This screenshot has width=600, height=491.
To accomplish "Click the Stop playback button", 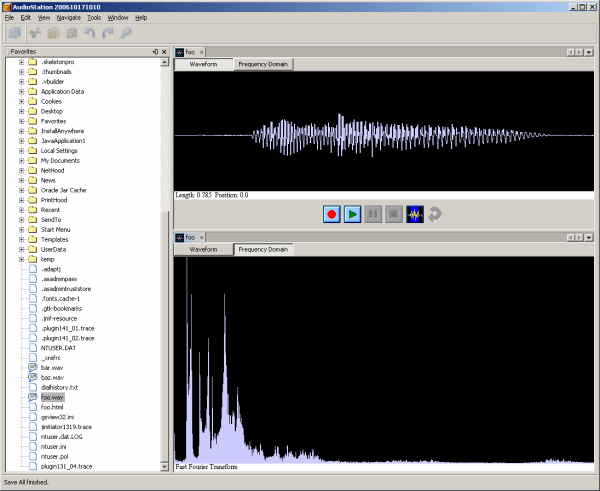I will click(x=394, y=213).
